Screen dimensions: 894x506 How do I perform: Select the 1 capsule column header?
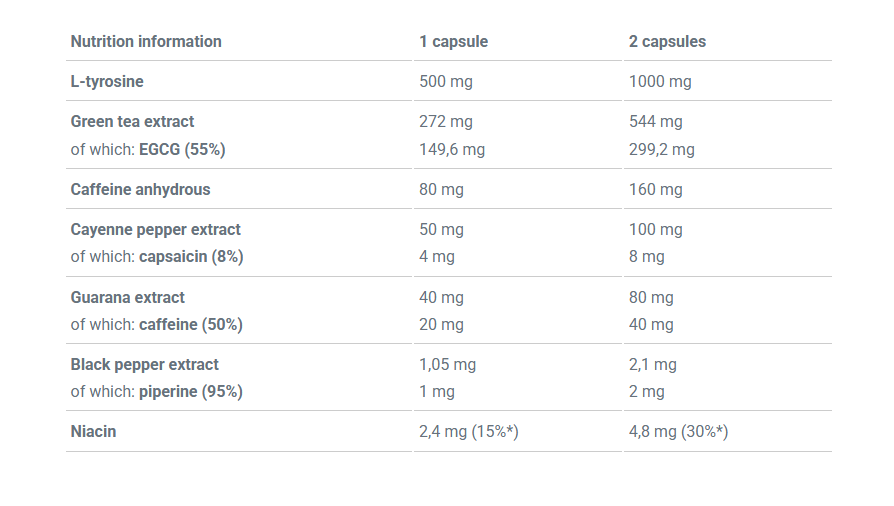point(454,42)
